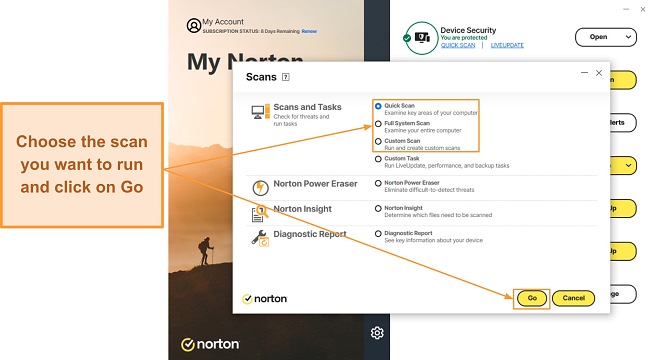Click the Diagnostic Report heading text
The height and width of the screenshot is (360, 650).
310,234
